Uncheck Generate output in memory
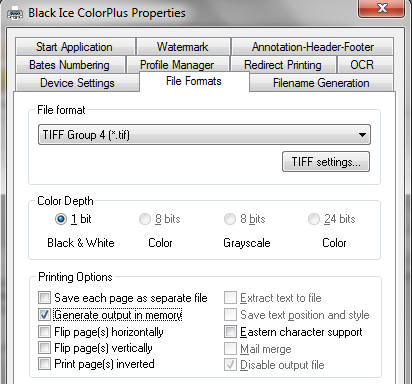Viewport: 412px width, 384px height. tap(44, 315)
